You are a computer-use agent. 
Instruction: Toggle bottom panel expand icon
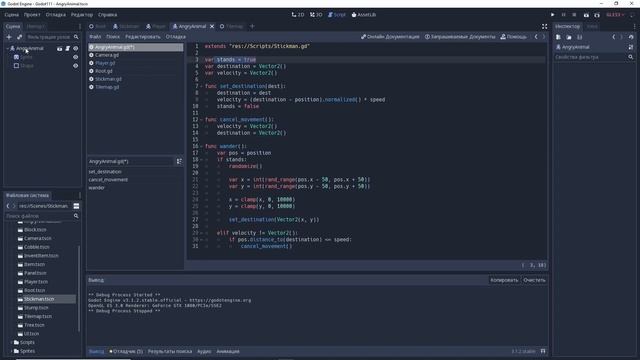pos(543,351)
